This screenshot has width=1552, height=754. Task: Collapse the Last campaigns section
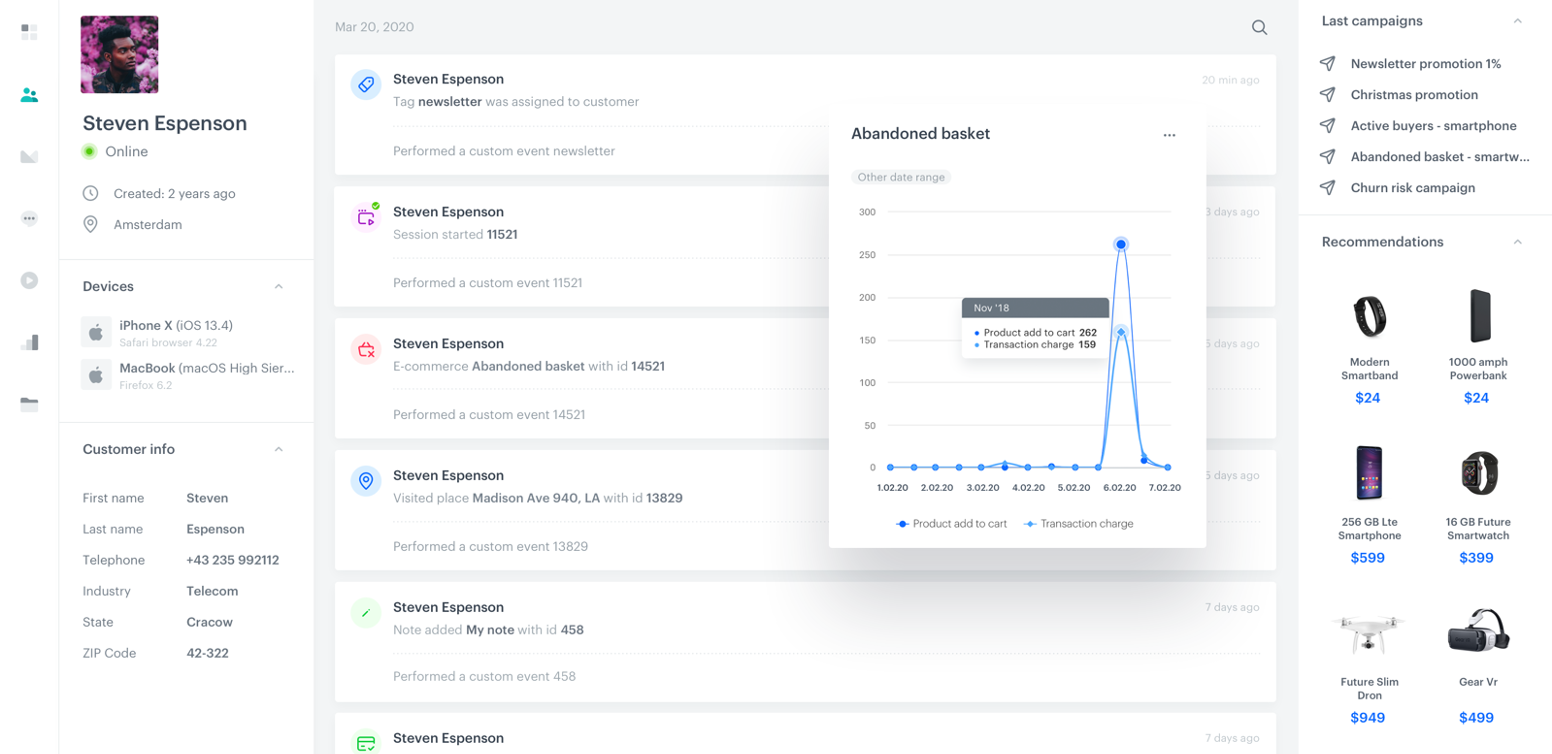1517,21
